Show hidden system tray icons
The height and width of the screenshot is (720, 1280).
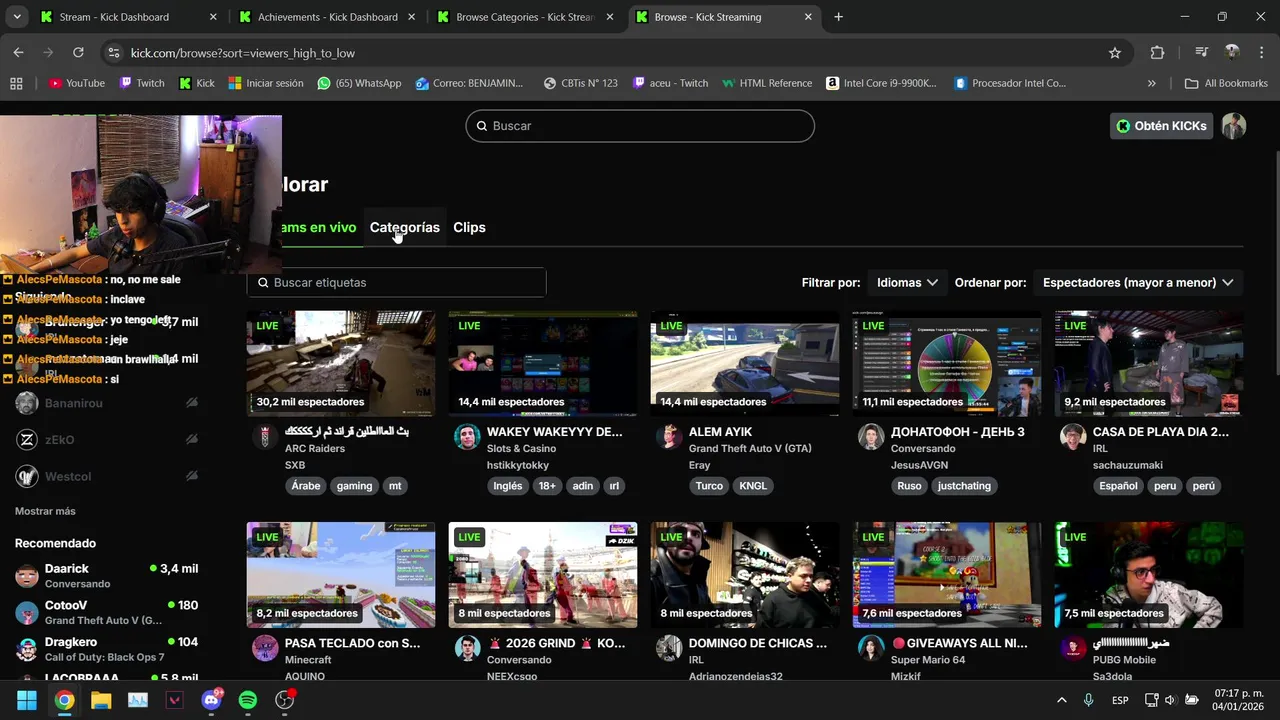tap(1061, 700)
